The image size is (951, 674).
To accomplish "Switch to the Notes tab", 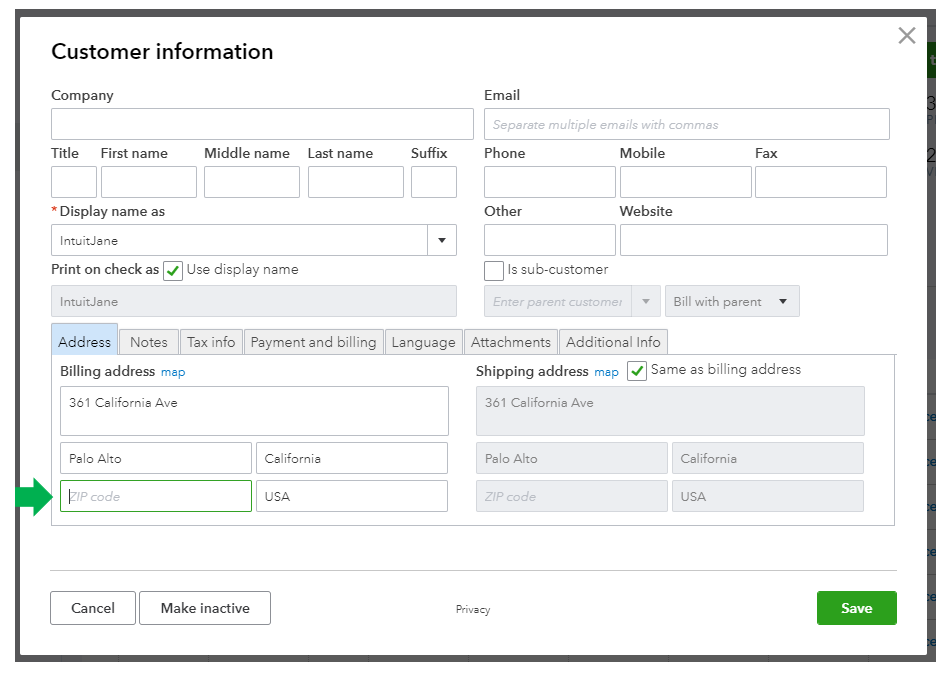I will (x=149, y=342).
